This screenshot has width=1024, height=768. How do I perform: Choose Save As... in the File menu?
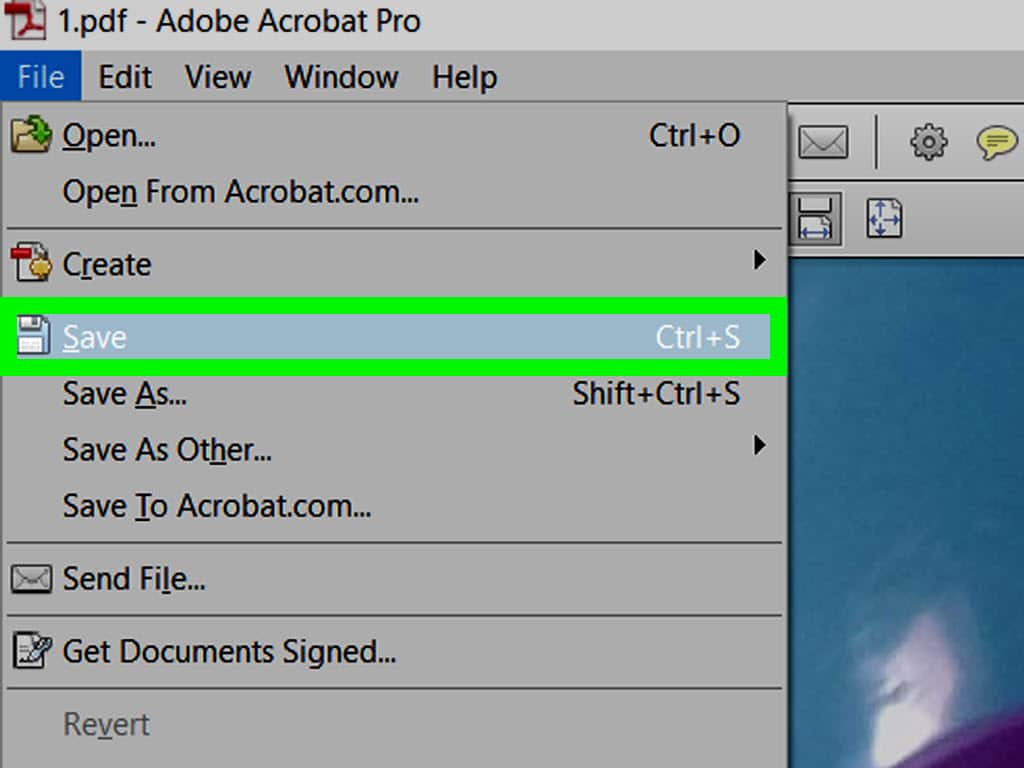[x=124, y=394]
